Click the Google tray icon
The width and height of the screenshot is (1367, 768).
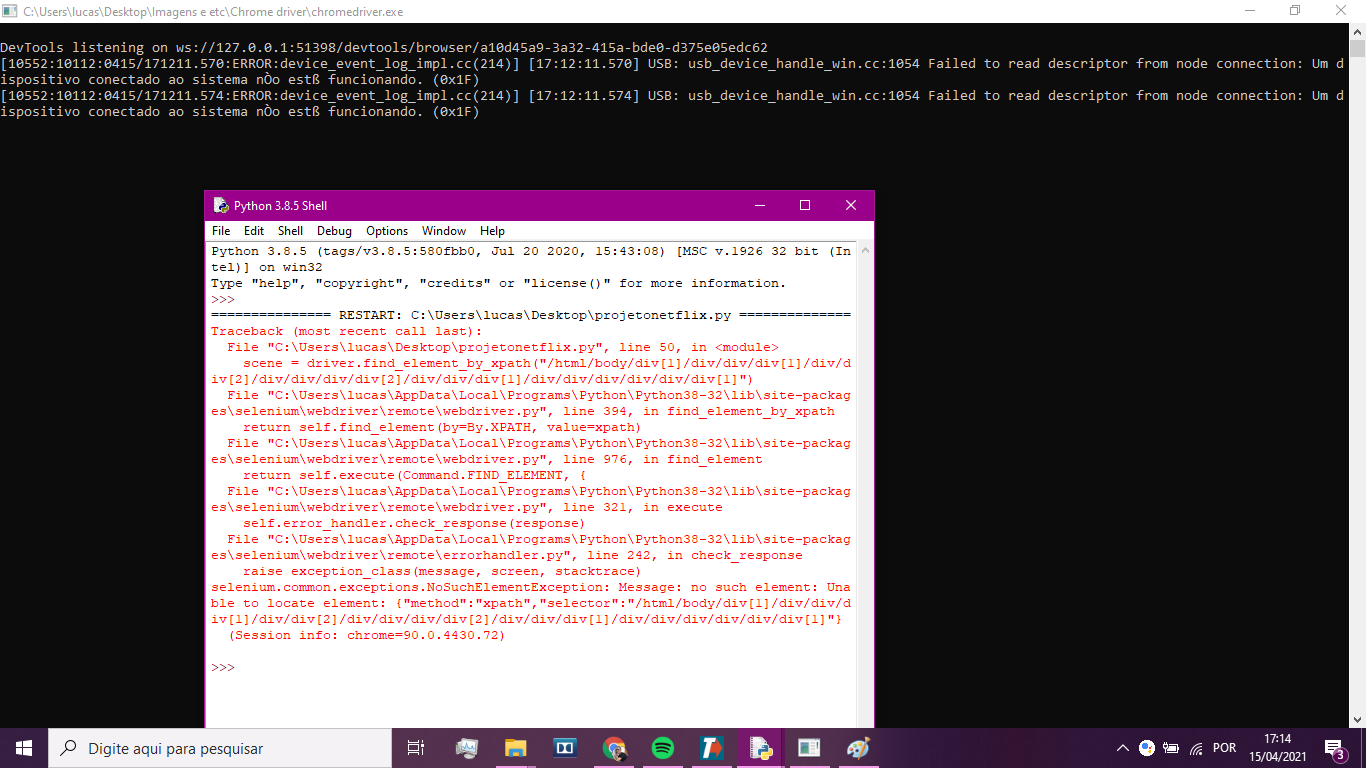point(1146,748)
